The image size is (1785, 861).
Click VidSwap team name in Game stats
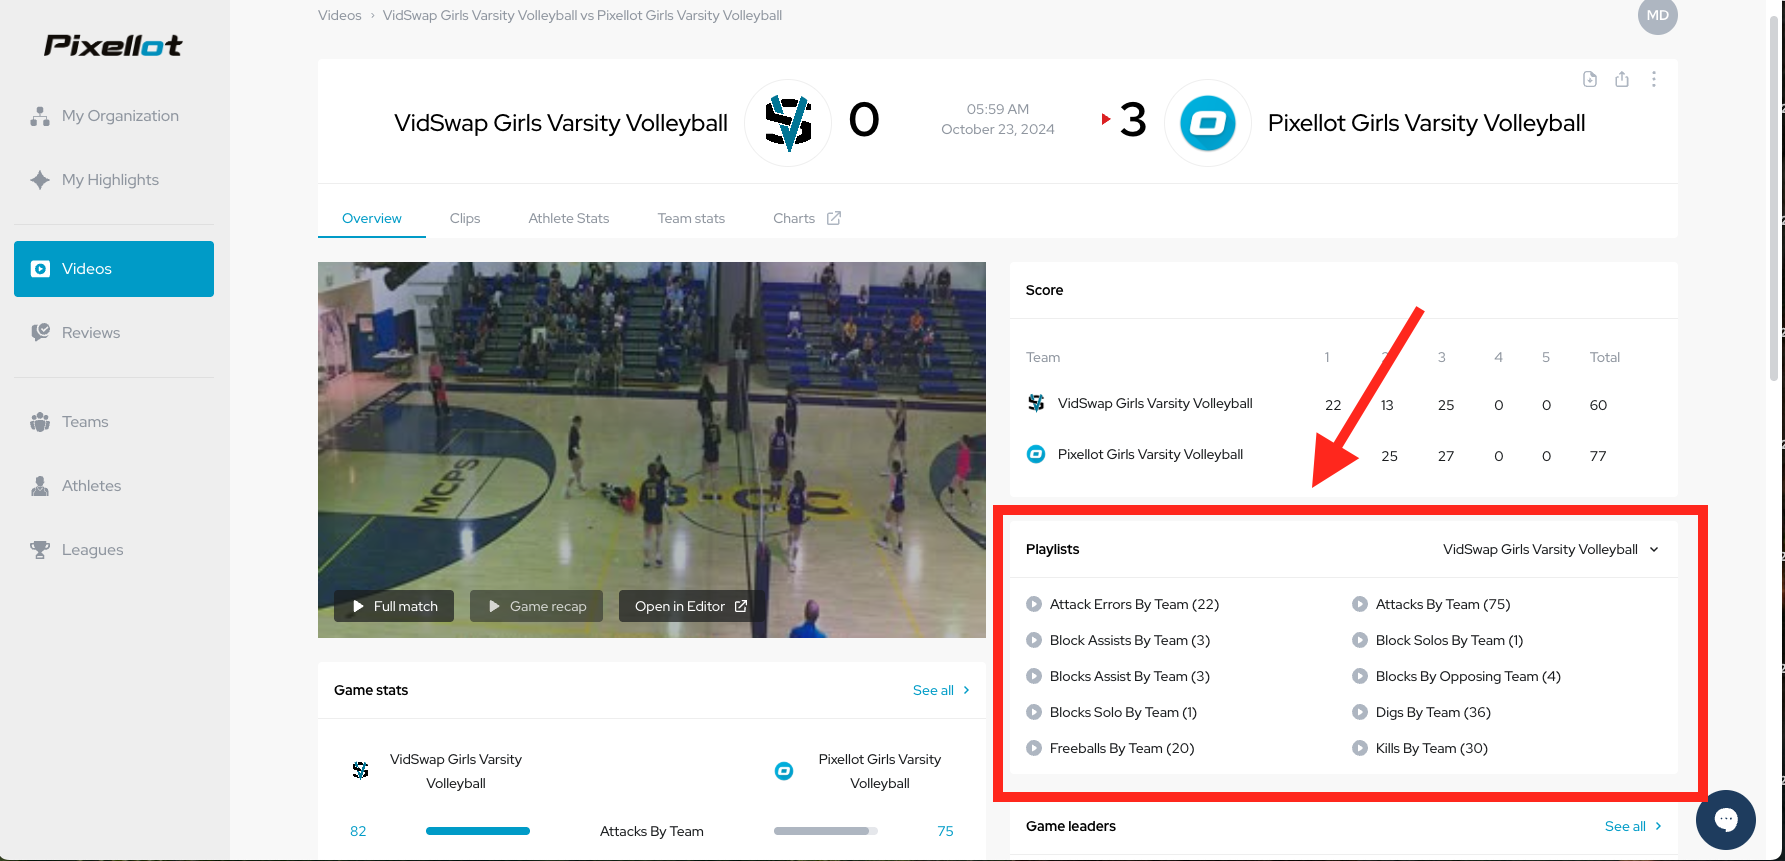[x=456, y=771]
